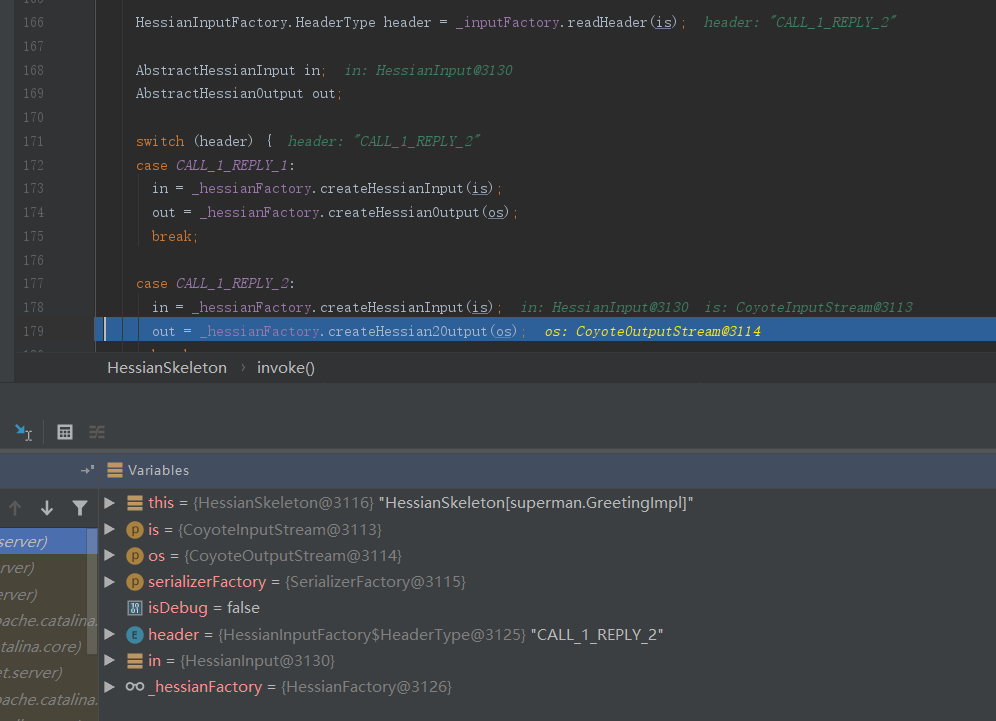Screen dimensions: 996x721
Task: Expand the 'os' CoyoteOutputStream variable
Action: click(110, 555)
